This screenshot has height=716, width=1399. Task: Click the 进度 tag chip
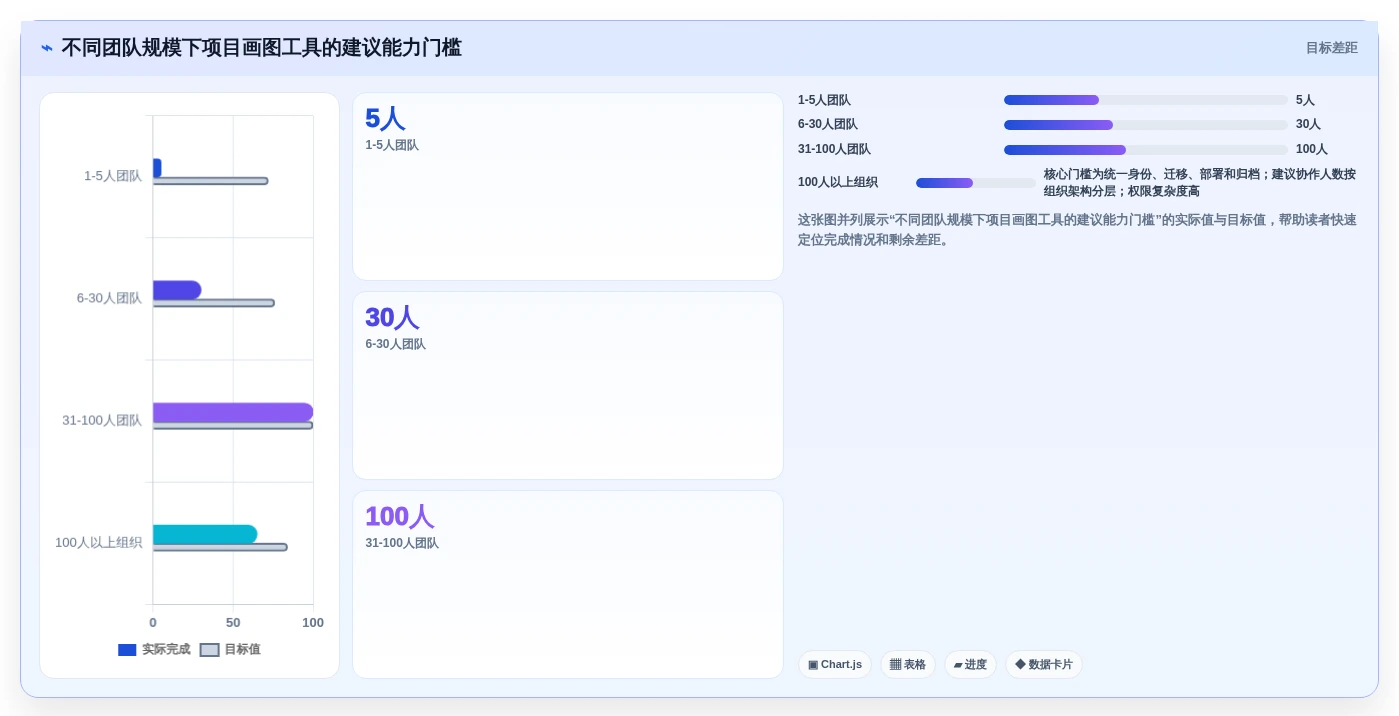[970, 665]
